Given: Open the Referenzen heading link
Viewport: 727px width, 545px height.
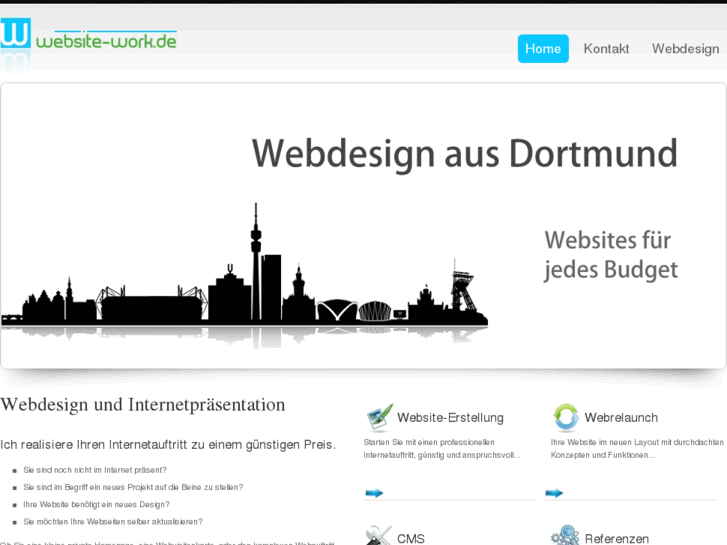Looking at the screenshot, I should 617,539.
